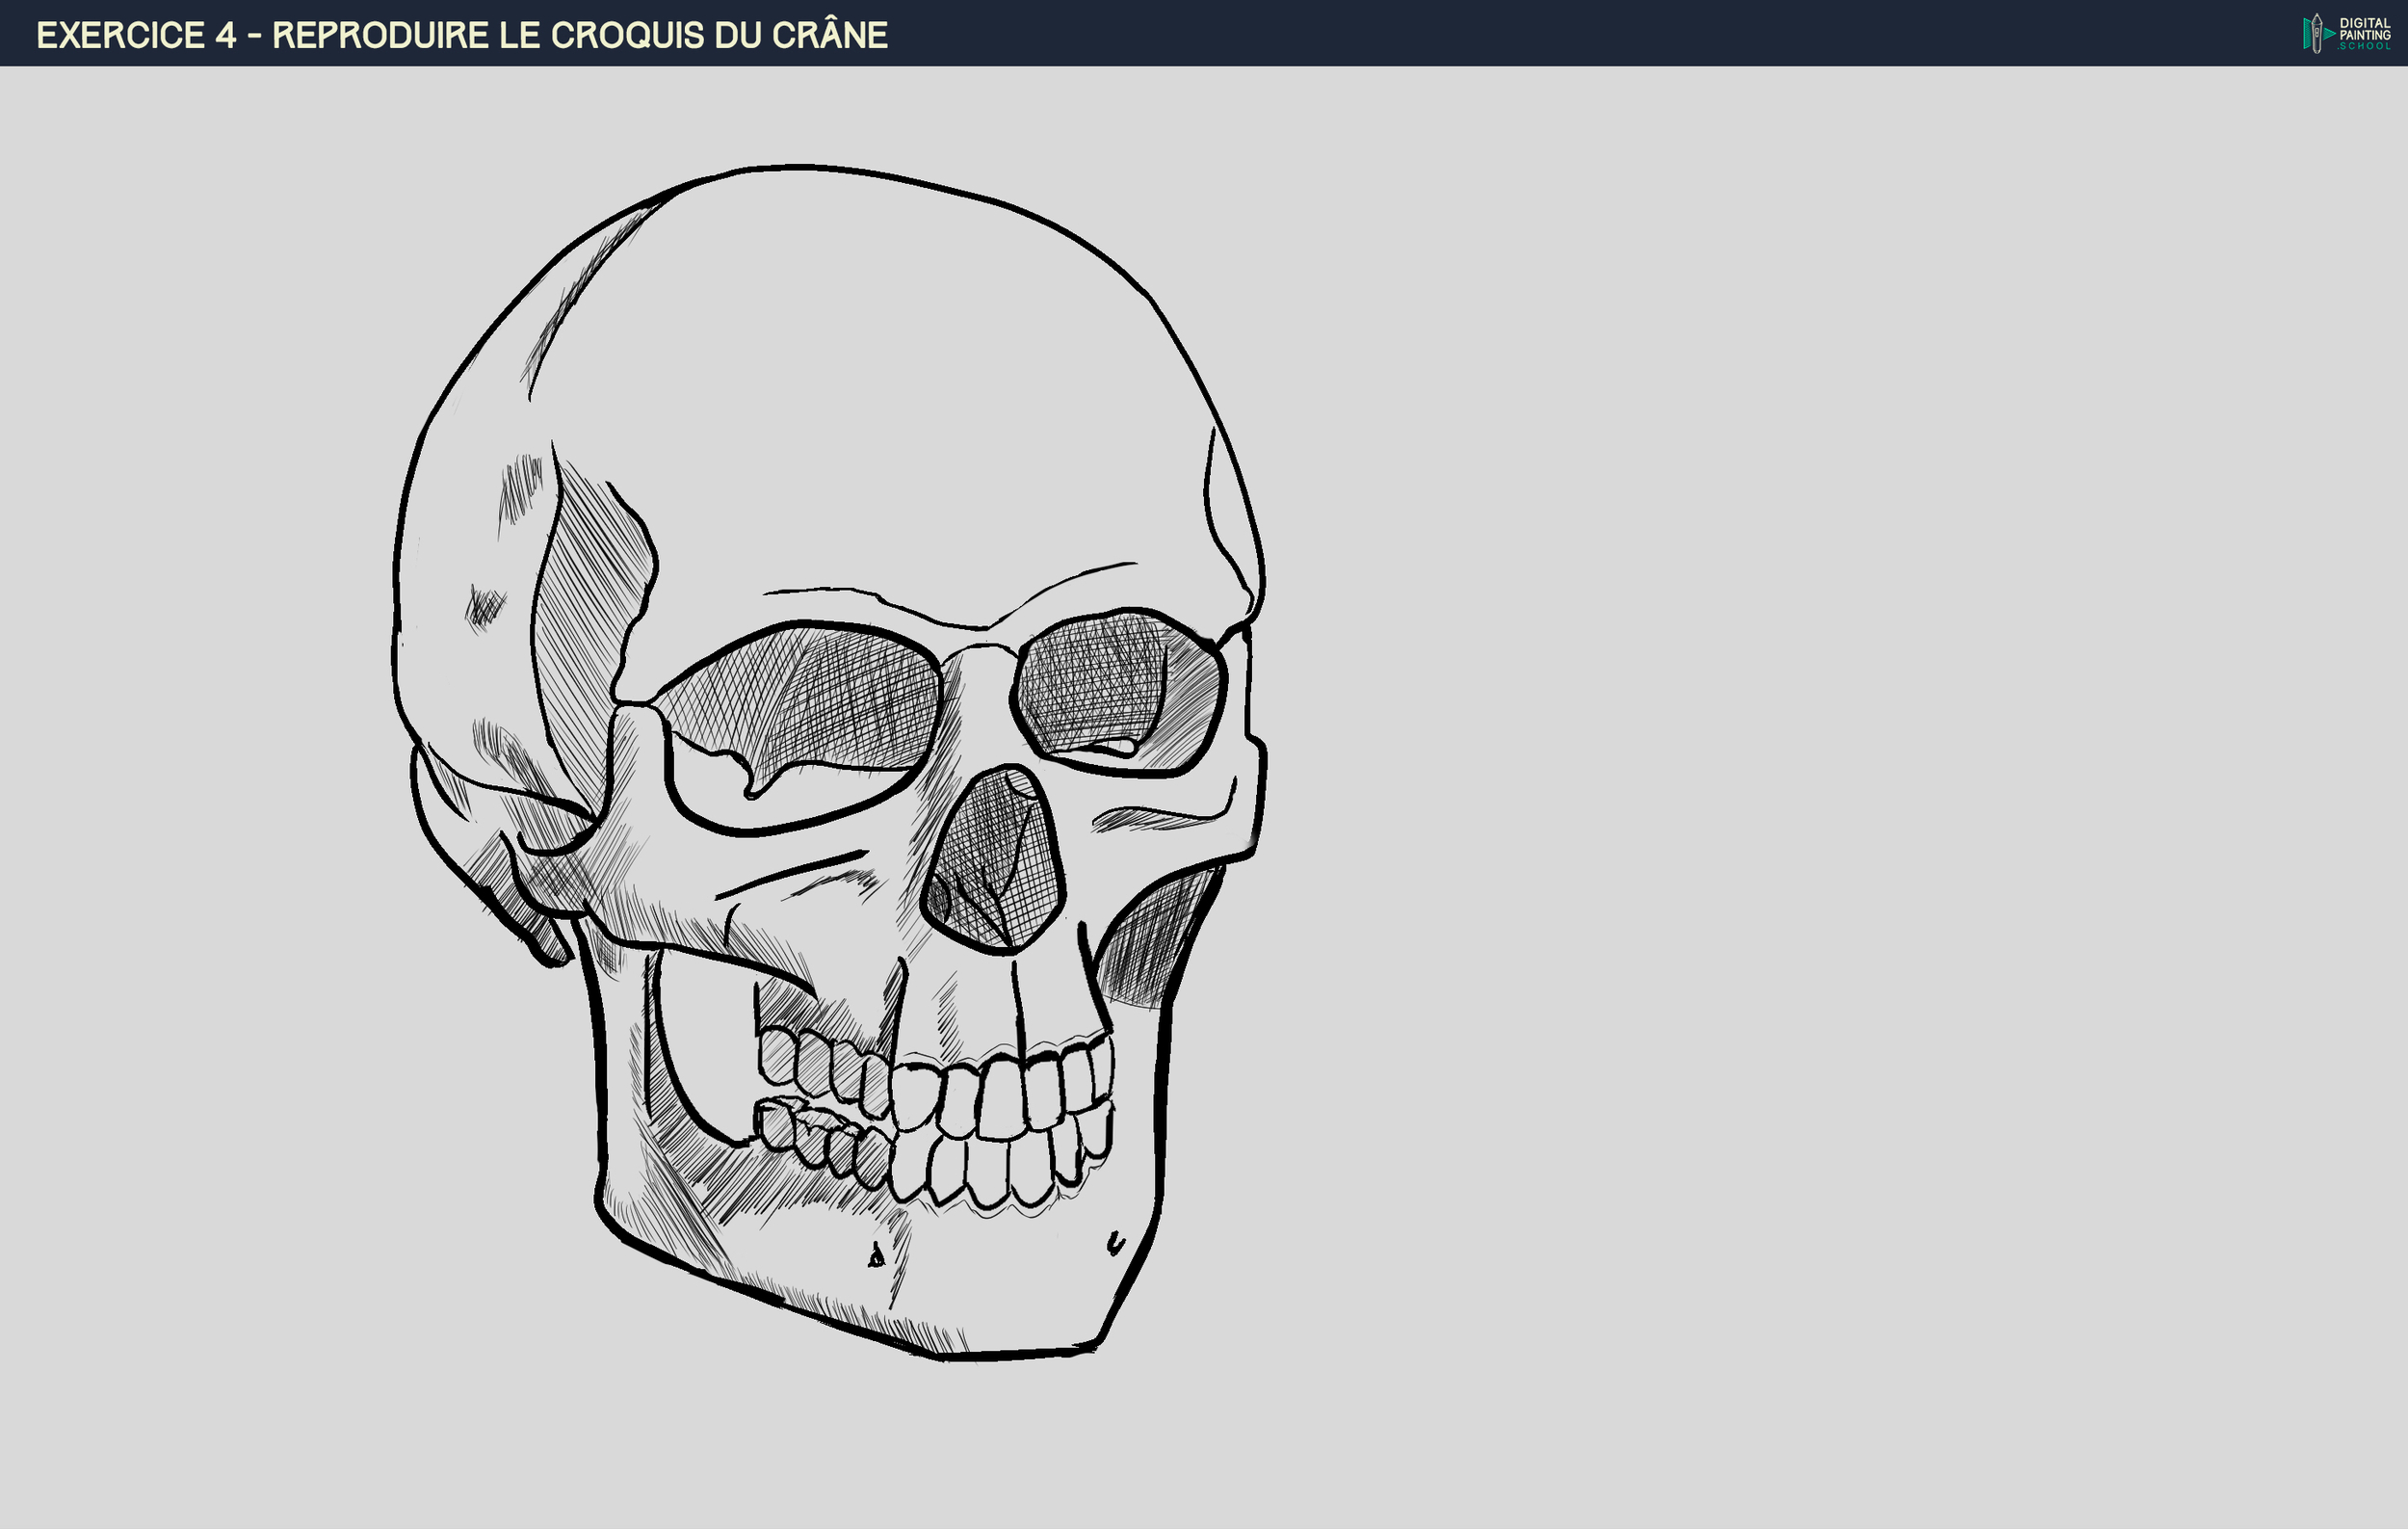Click the 'Digital Painting .School' logo text
The width and height of the screenshot is (2408, 1529).
pos(2365,33)
